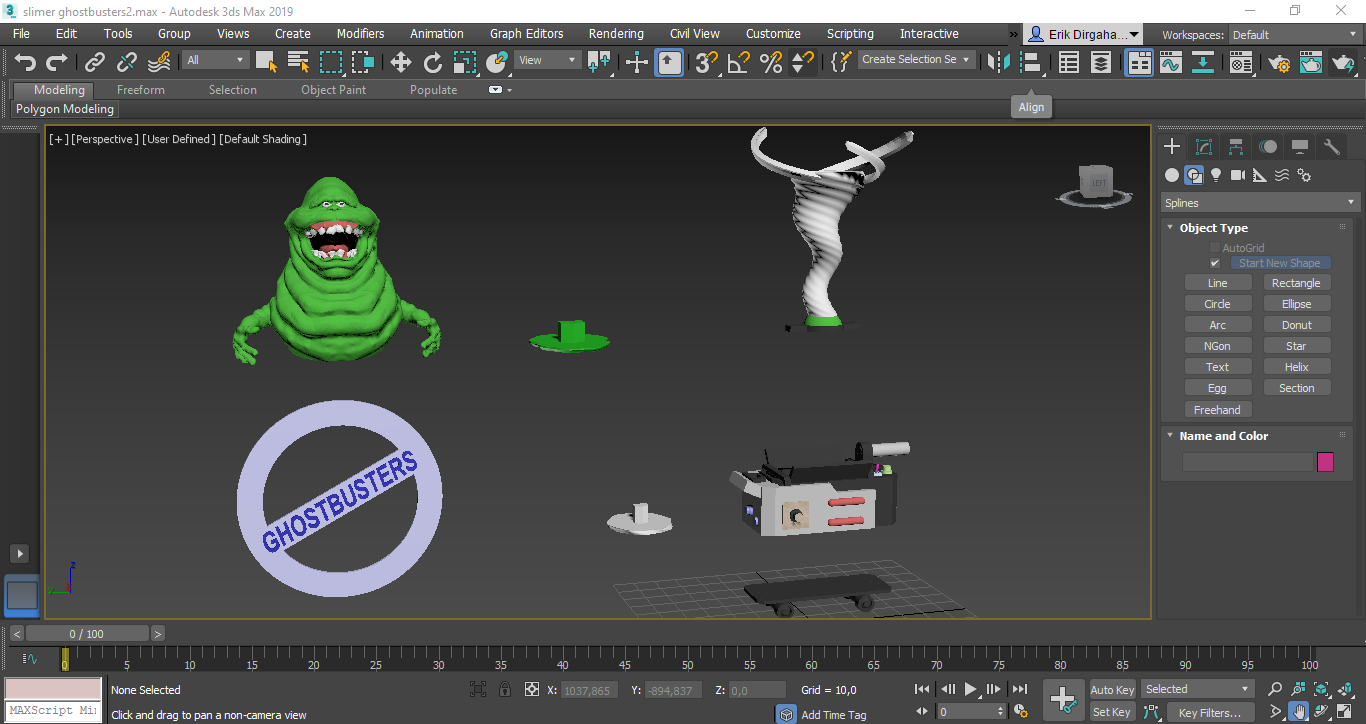Viewport: 1366px width, 724px height.
Task: Open Layer Explorer from toolbar
Action: point(1101,62)
